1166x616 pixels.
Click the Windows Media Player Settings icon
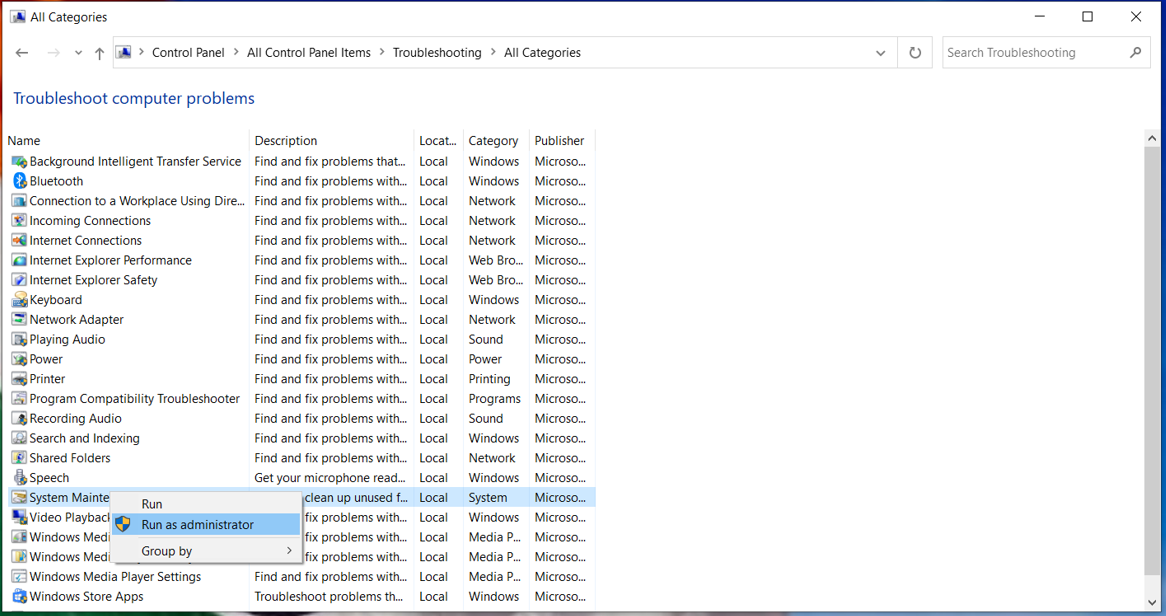coord(20,577)
